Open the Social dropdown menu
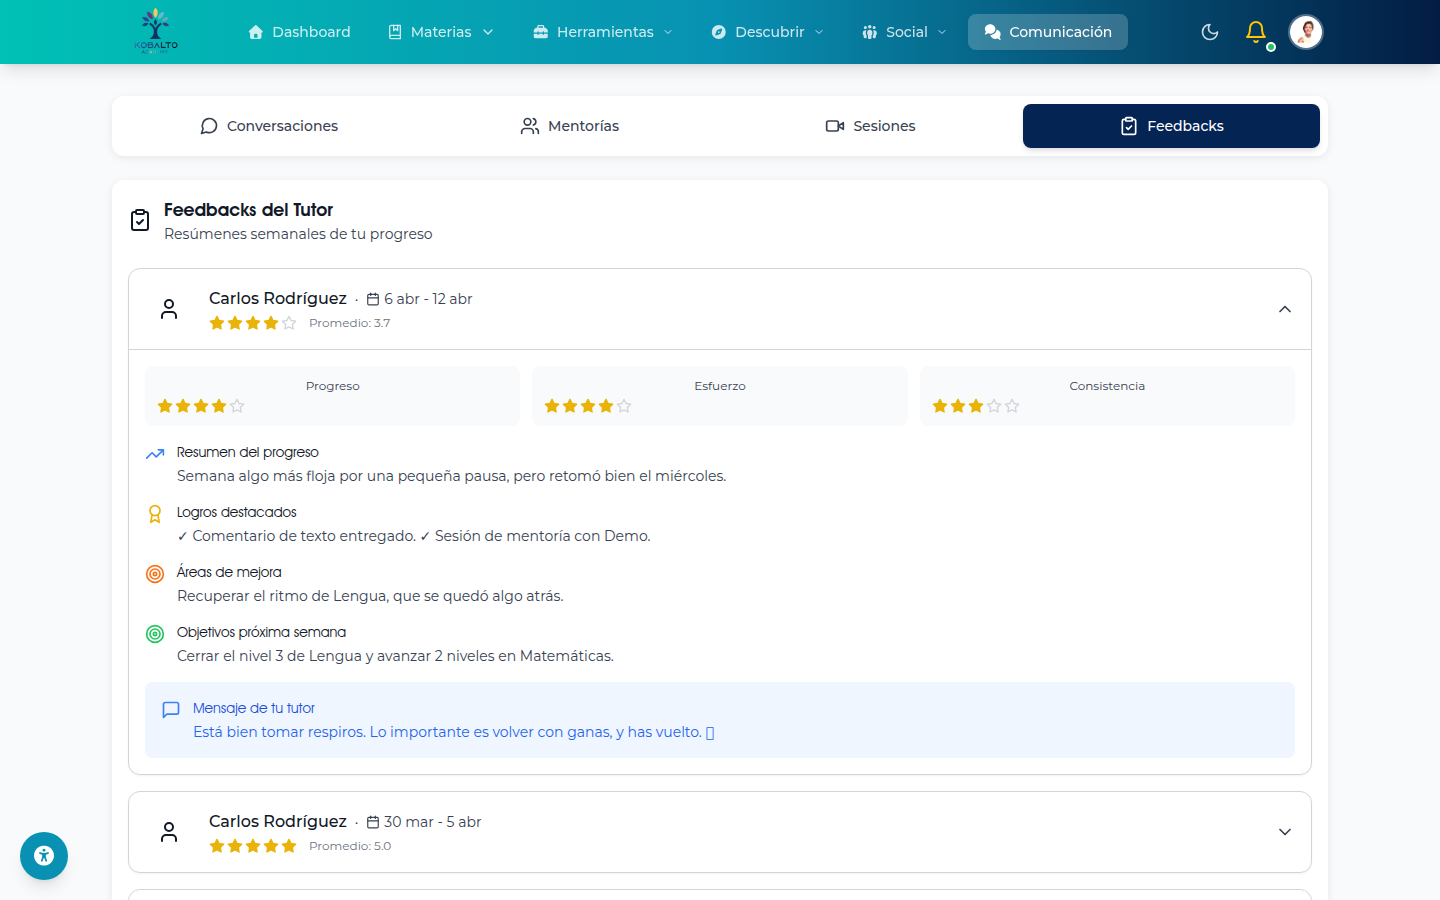1440x900 pixels. pyautogui.click(x=904, y=32)
